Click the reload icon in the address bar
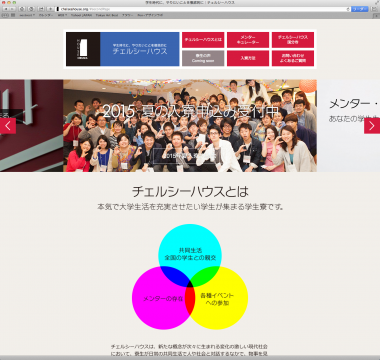 [348, 9]
